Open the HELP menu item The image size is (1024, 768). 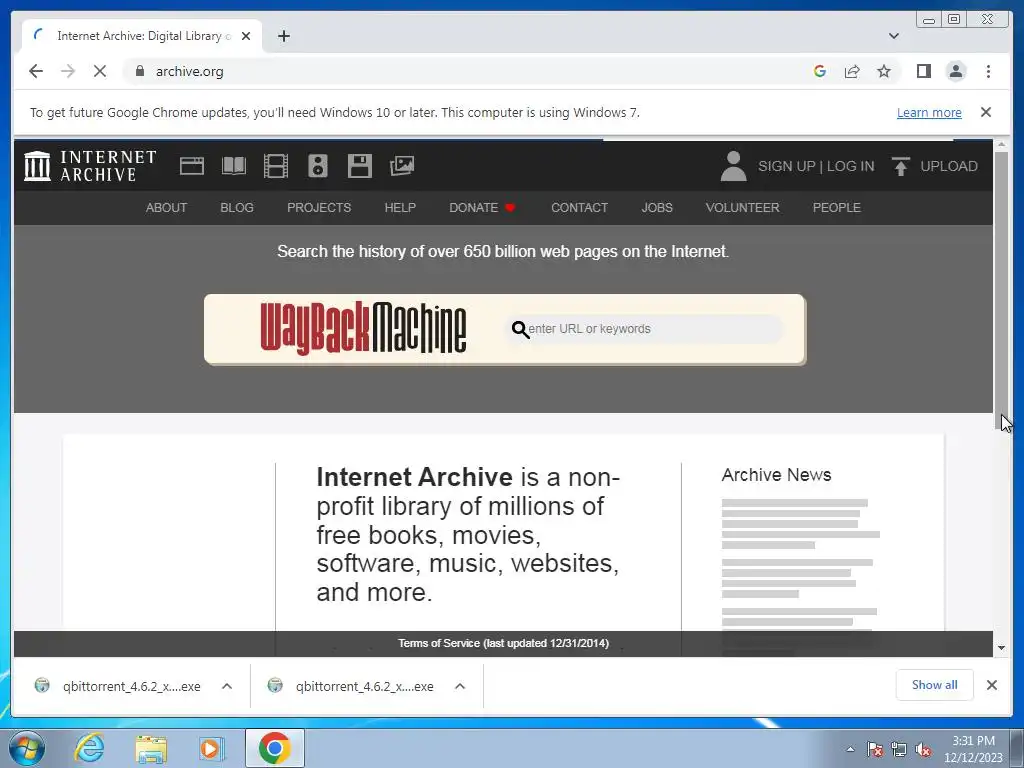400,208
